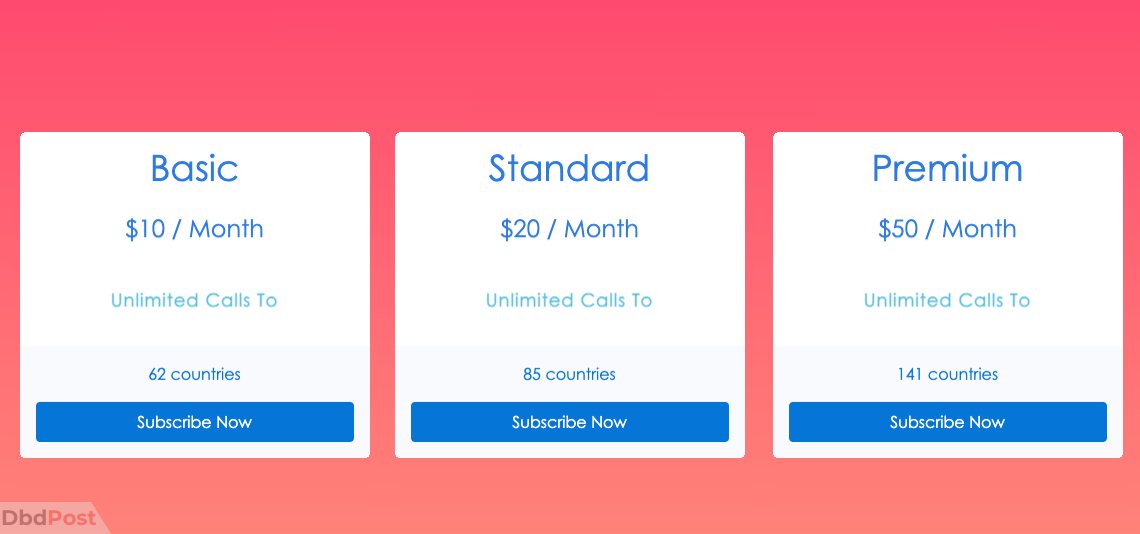Click the Standard pricing card

(569, 295)
